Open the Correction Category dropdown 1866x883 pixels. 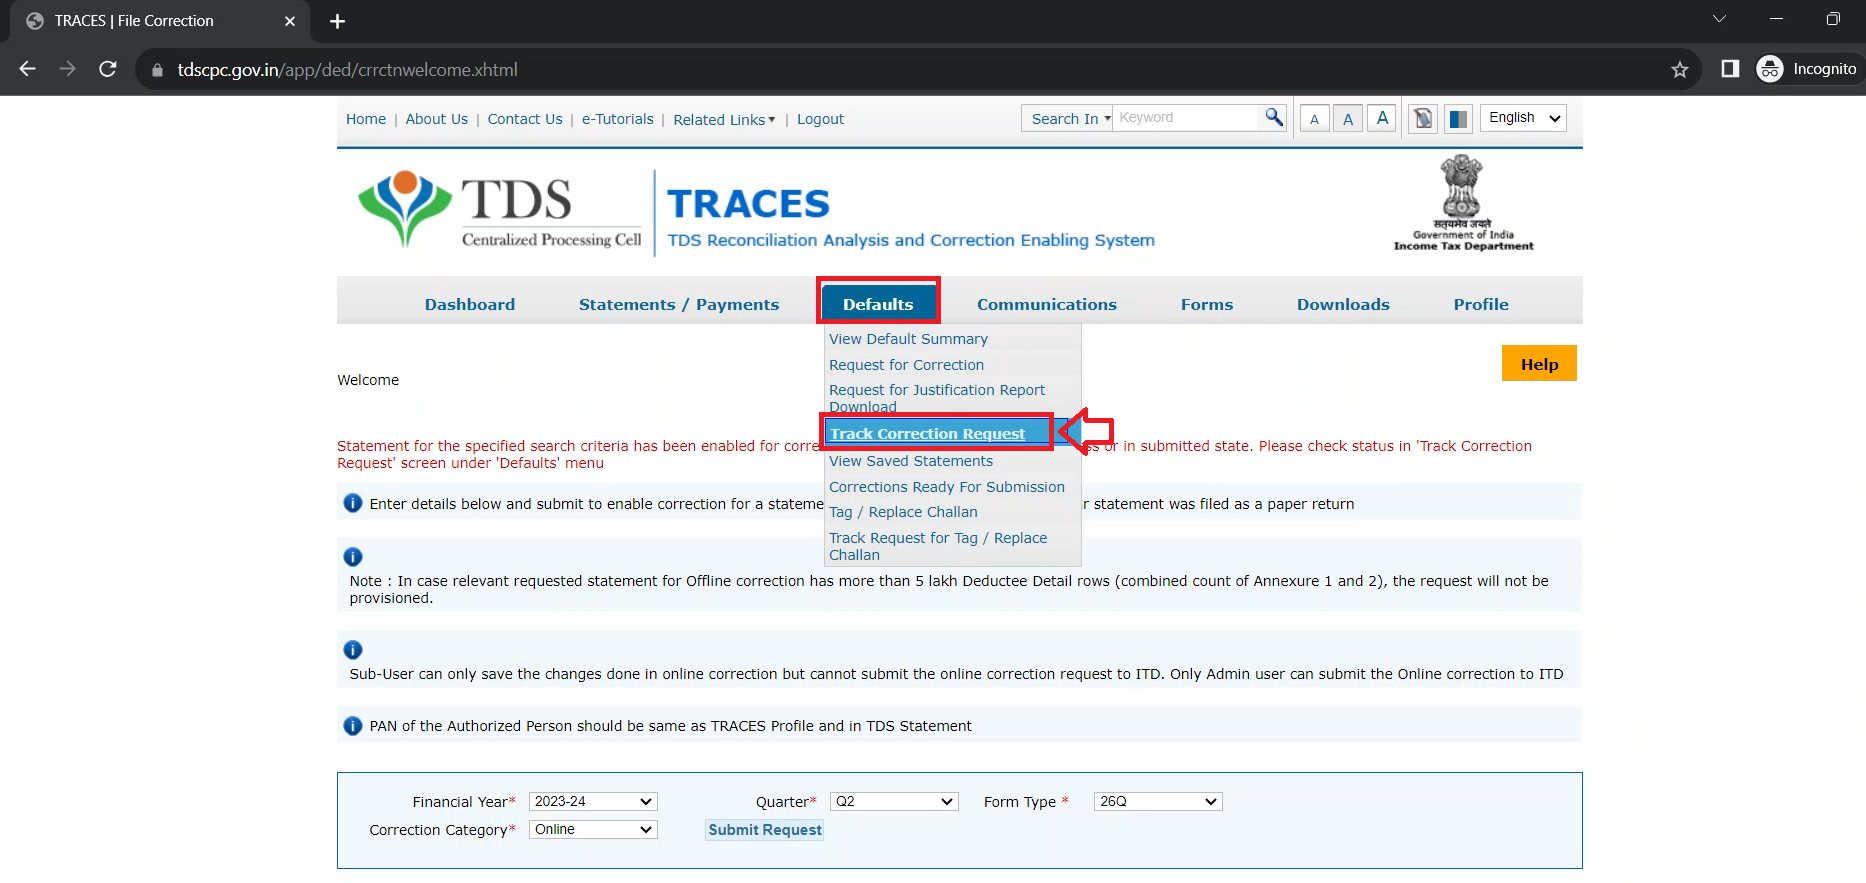tap(593, 830)
